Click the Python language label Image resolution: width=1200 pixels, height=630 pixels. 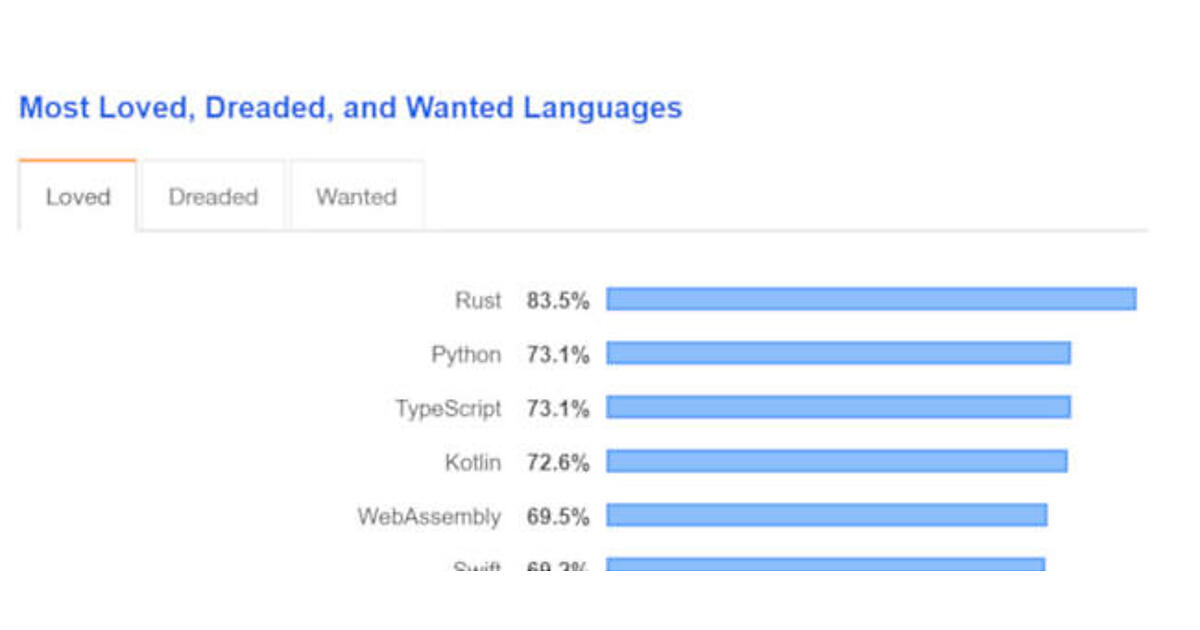[x=466, y=354]
